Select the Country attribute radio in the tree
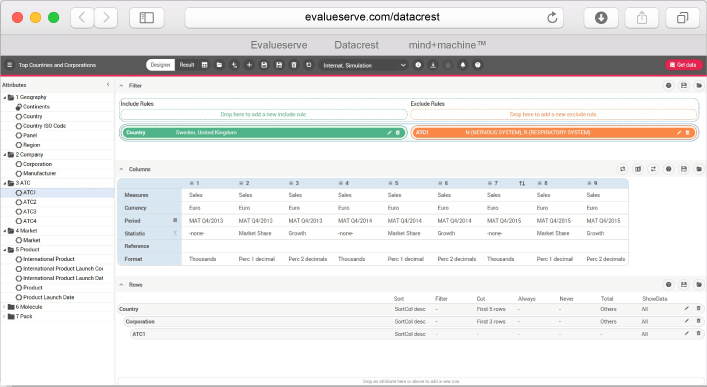This screenshot has width=707, height=387. click(x=18, y=116)
